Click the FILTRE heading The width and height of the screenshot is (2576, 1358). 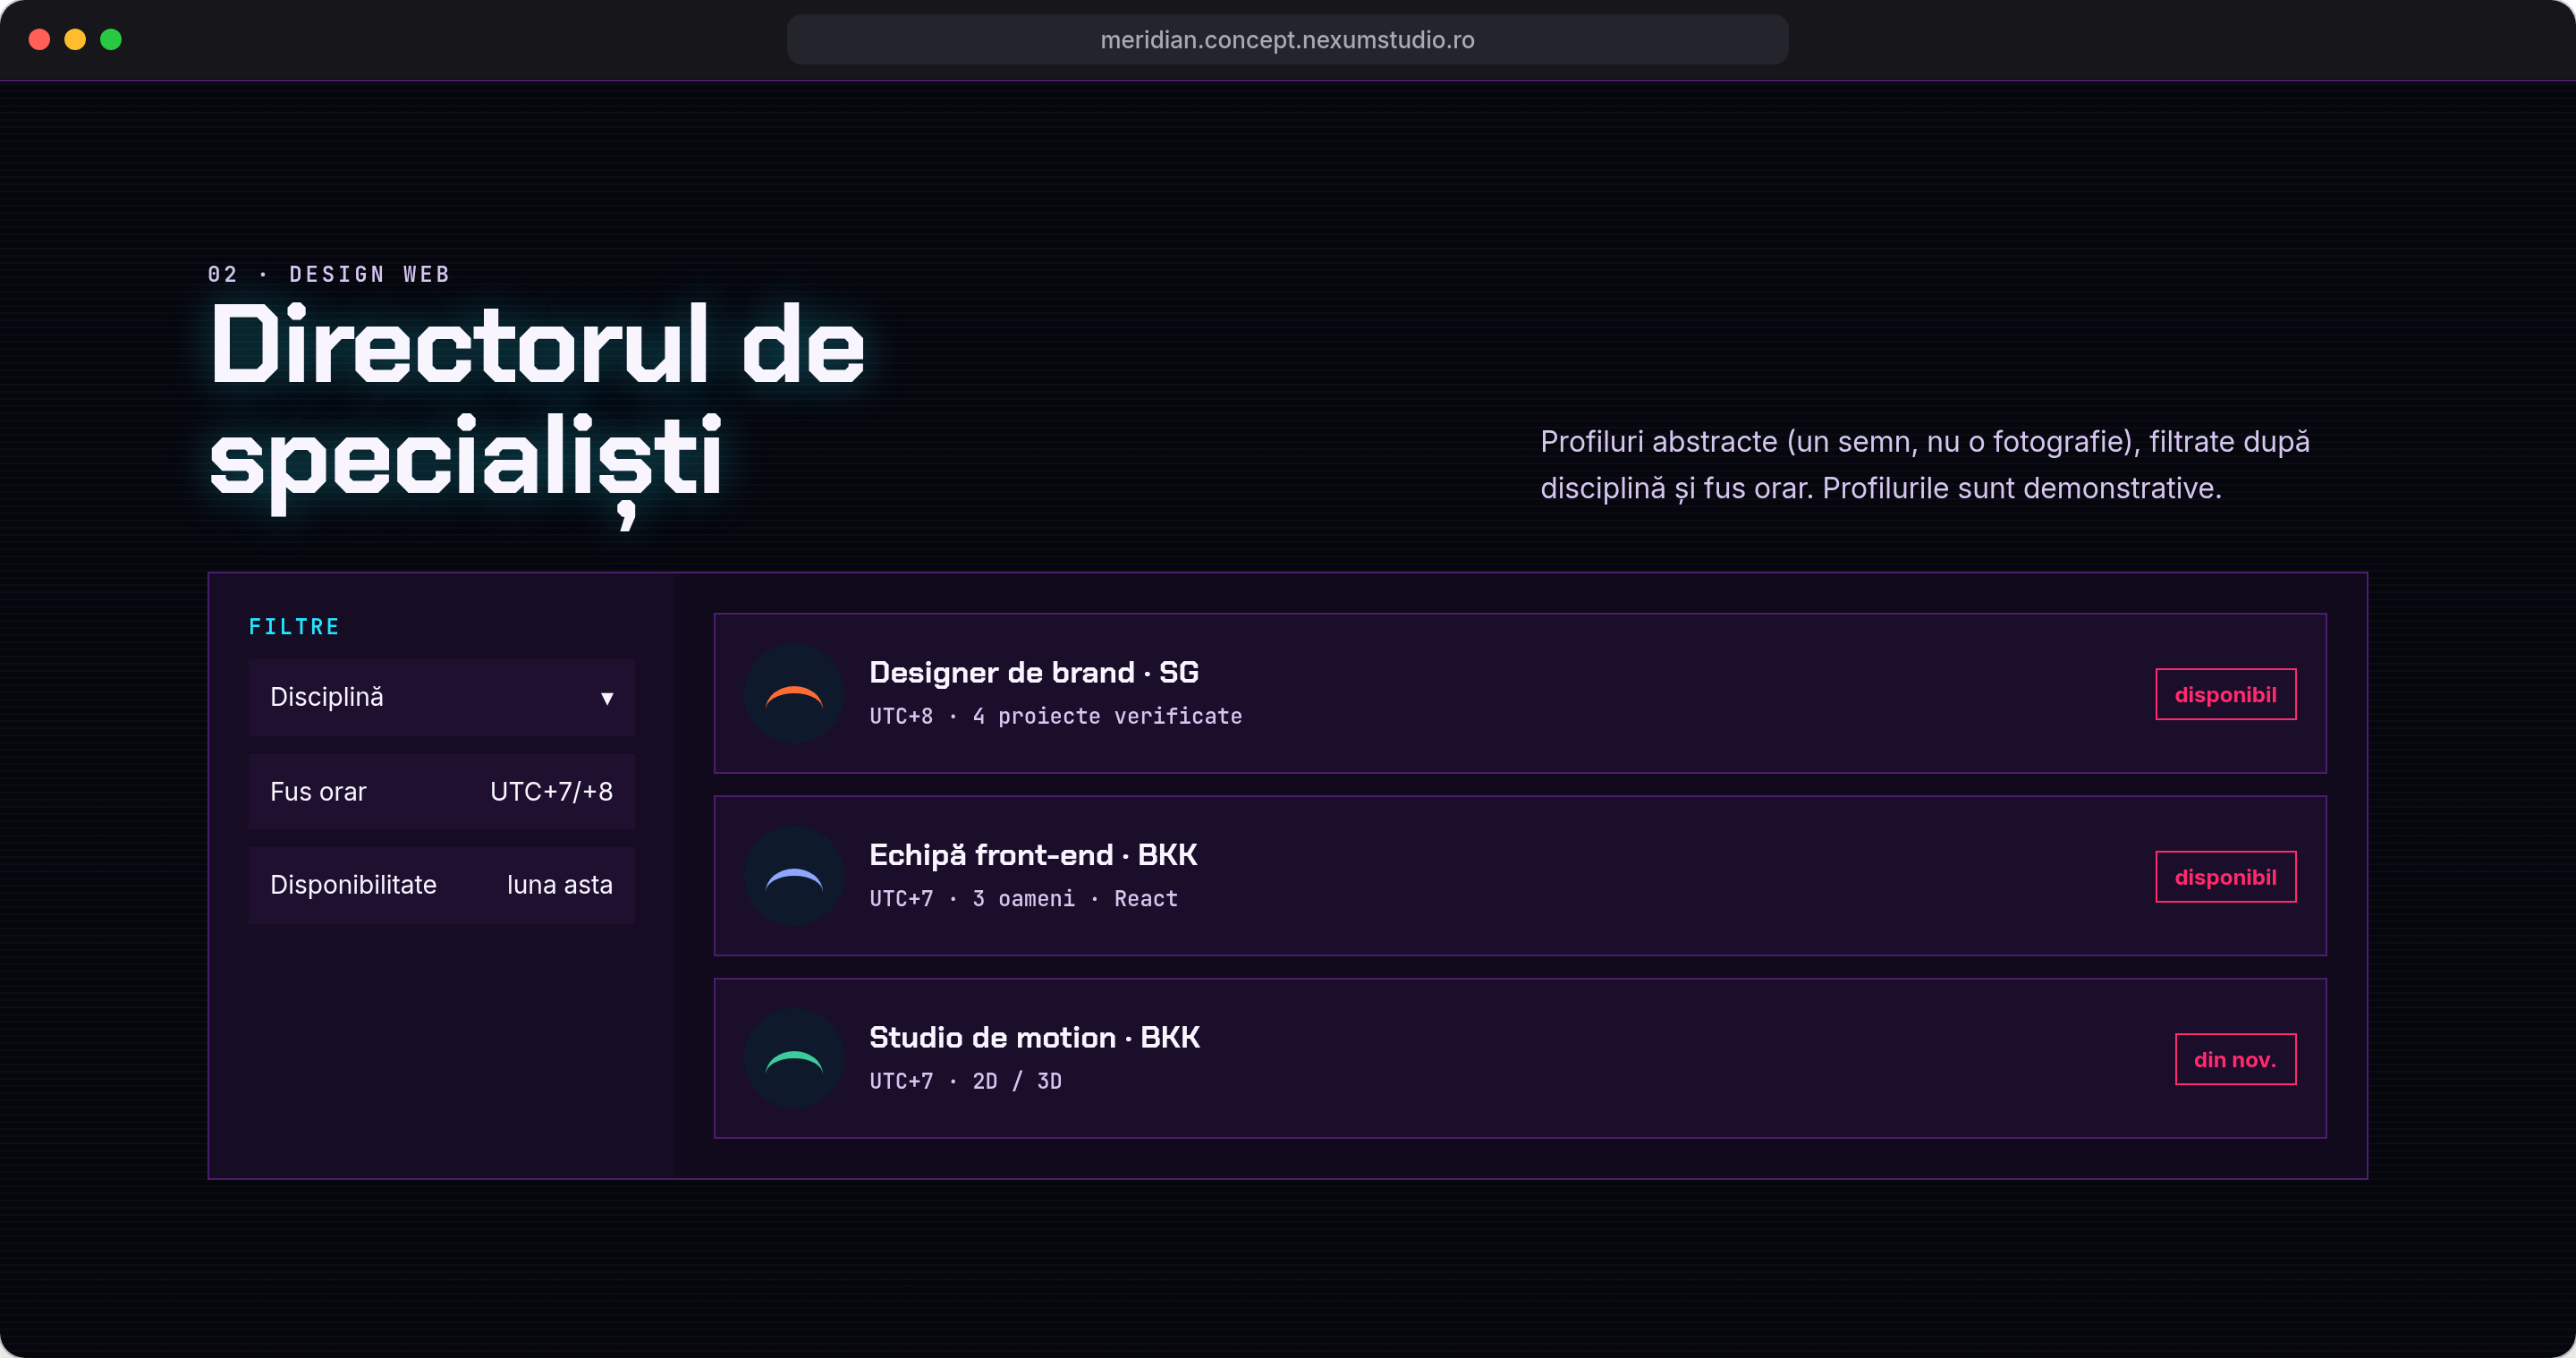pyautogui.click(x=294, y=627)
